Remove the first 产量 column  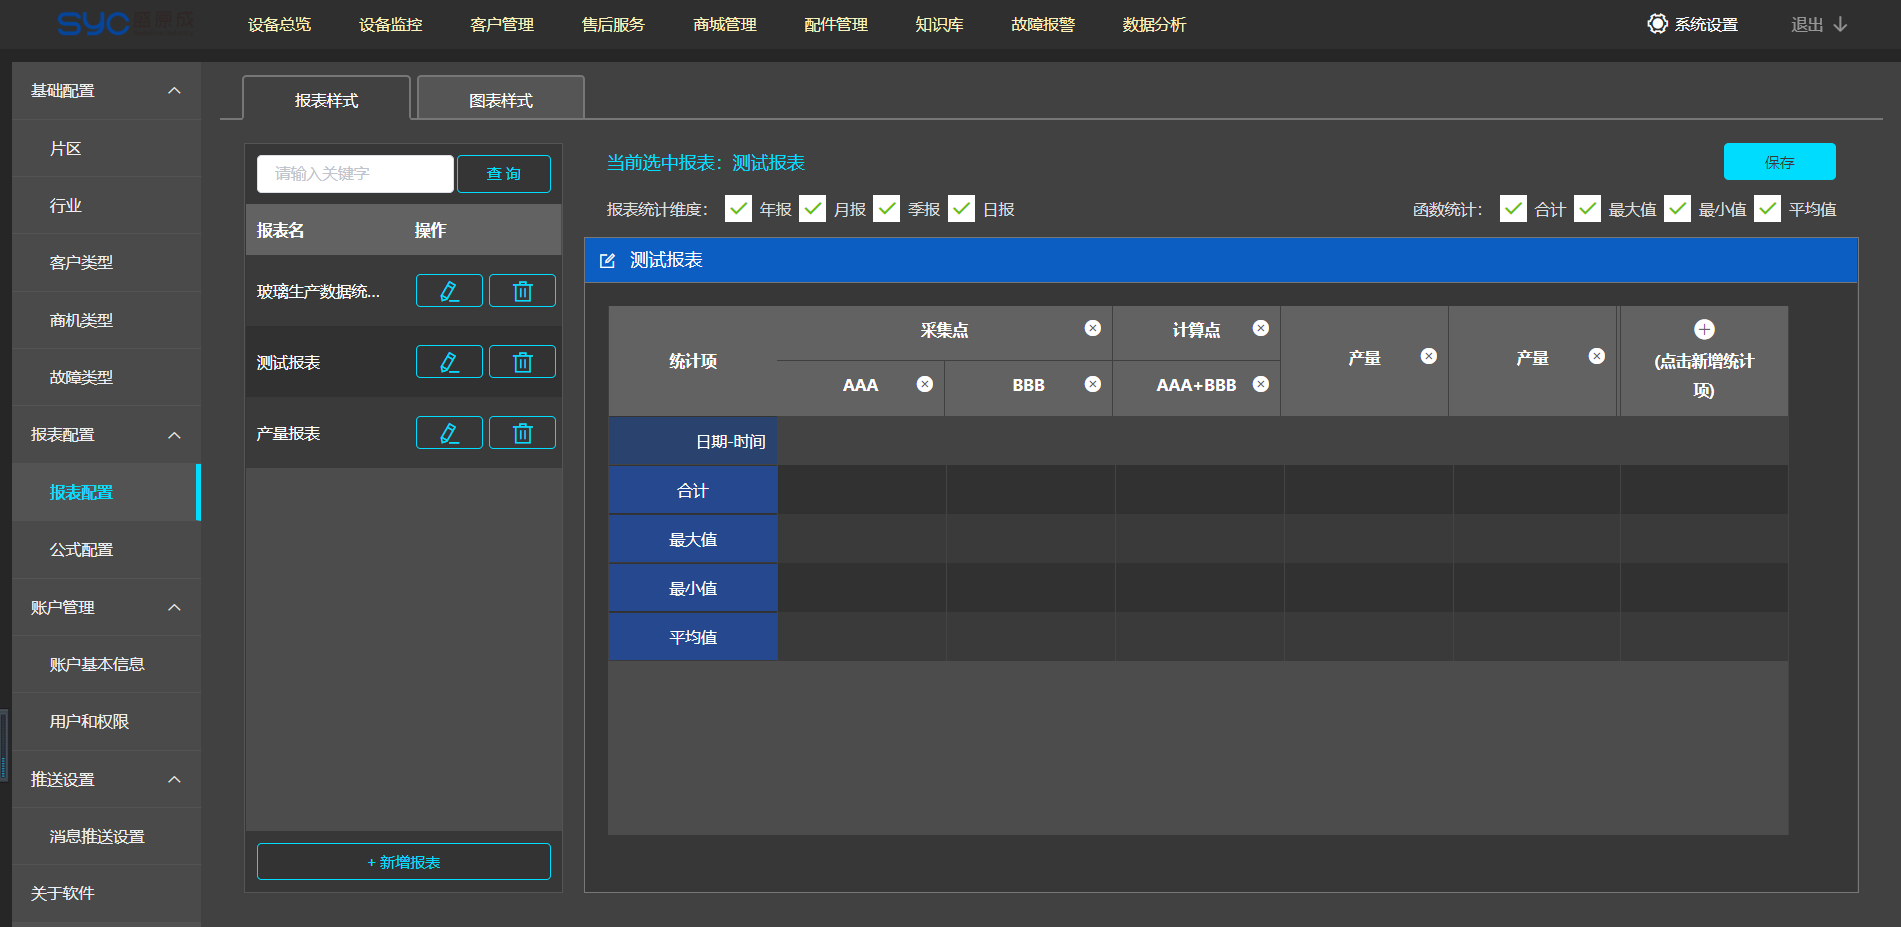(x=1429, y=356)
